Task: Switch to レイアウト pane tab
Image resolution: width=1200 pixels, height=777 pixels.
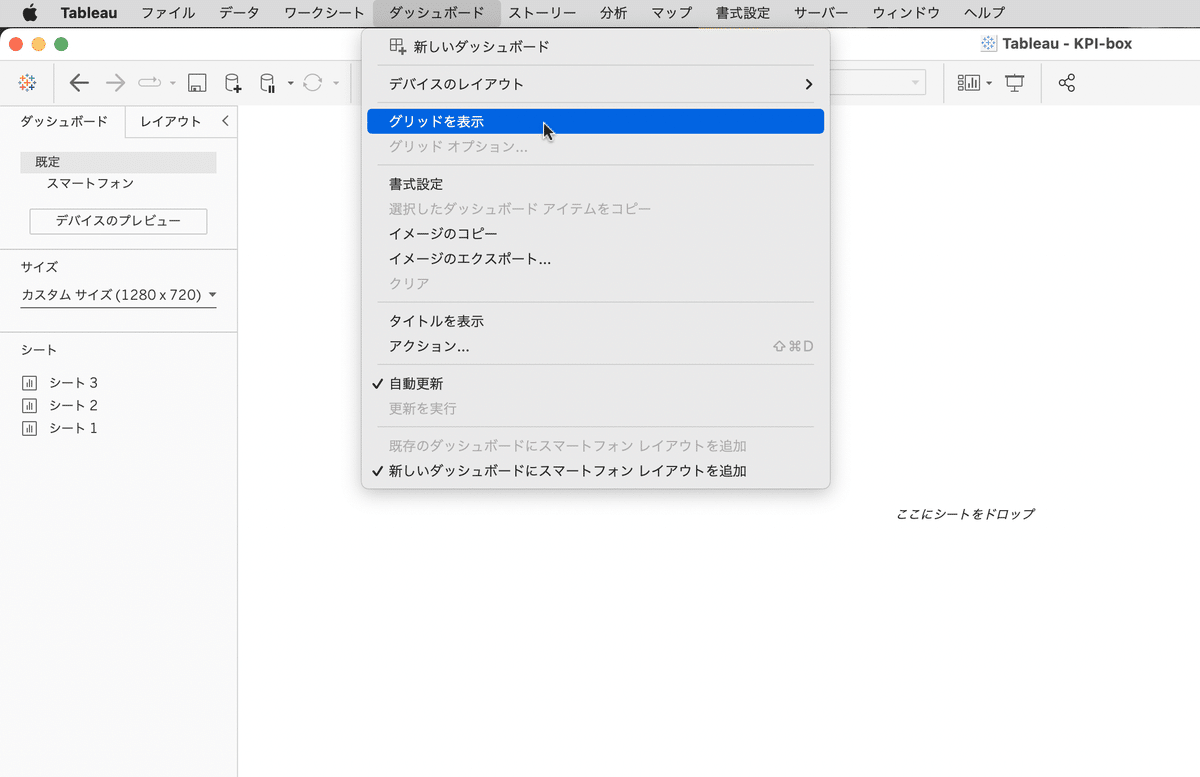Action: [171, 121]
